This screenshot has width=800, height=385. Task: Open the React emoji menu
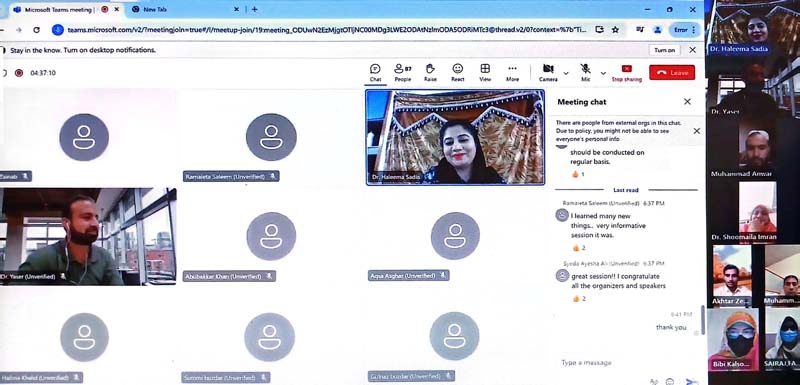pos(458,73)
